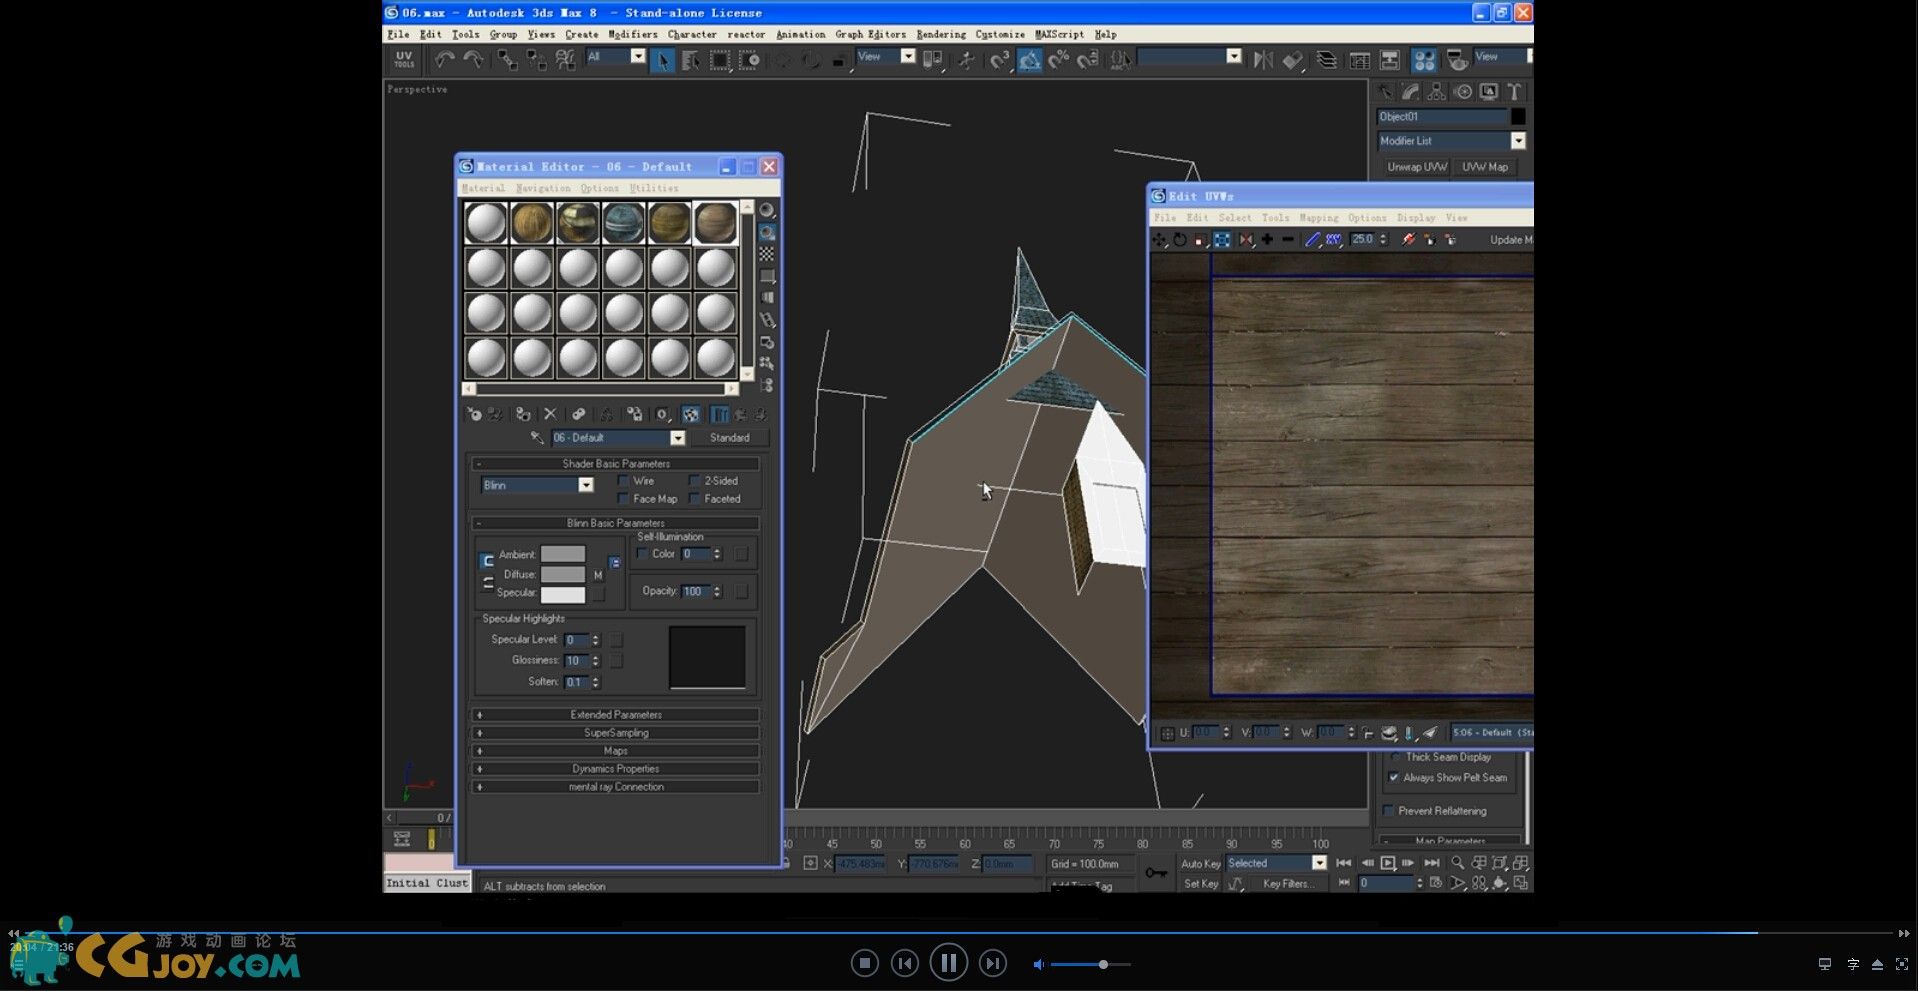Toggle Self-Illumination Color checkbox
The width and height of the screenshot is (1918, 991).
642,554
